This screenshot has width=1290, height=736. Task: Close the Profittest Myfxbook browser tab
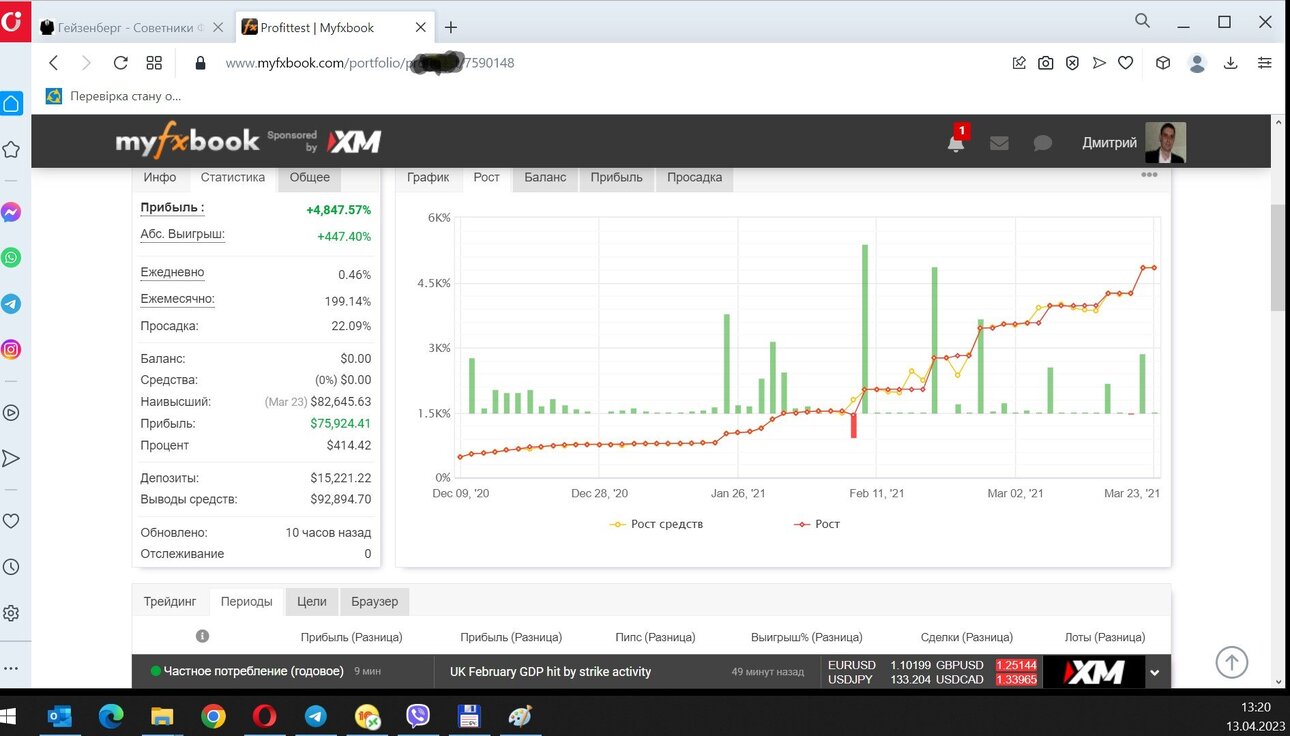(421, 28)
